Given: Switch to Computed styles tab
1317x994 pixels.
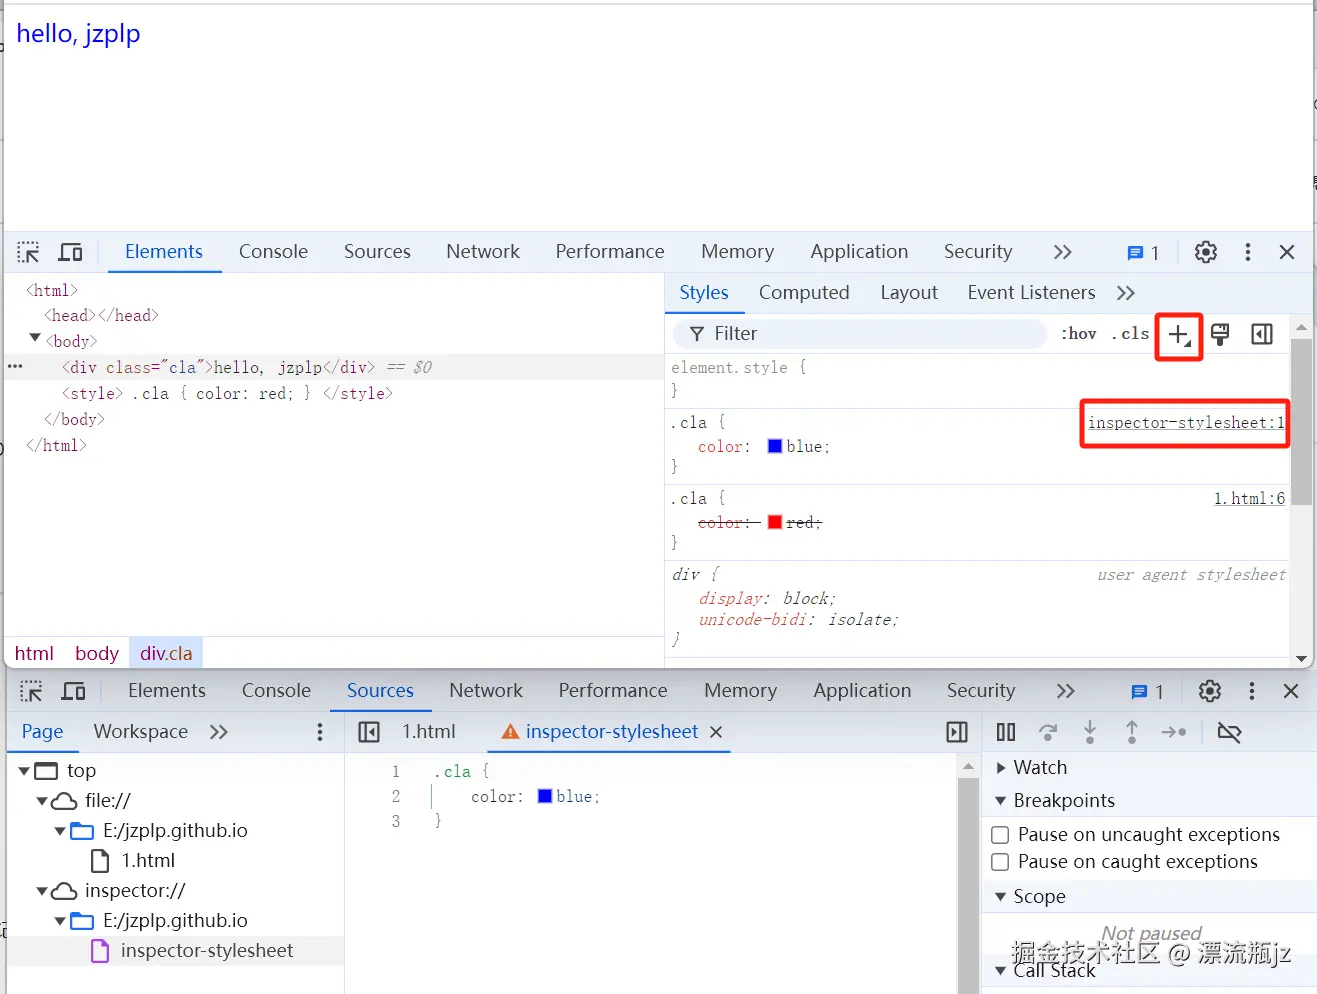Looking at the screenshot, I should 804,293.
